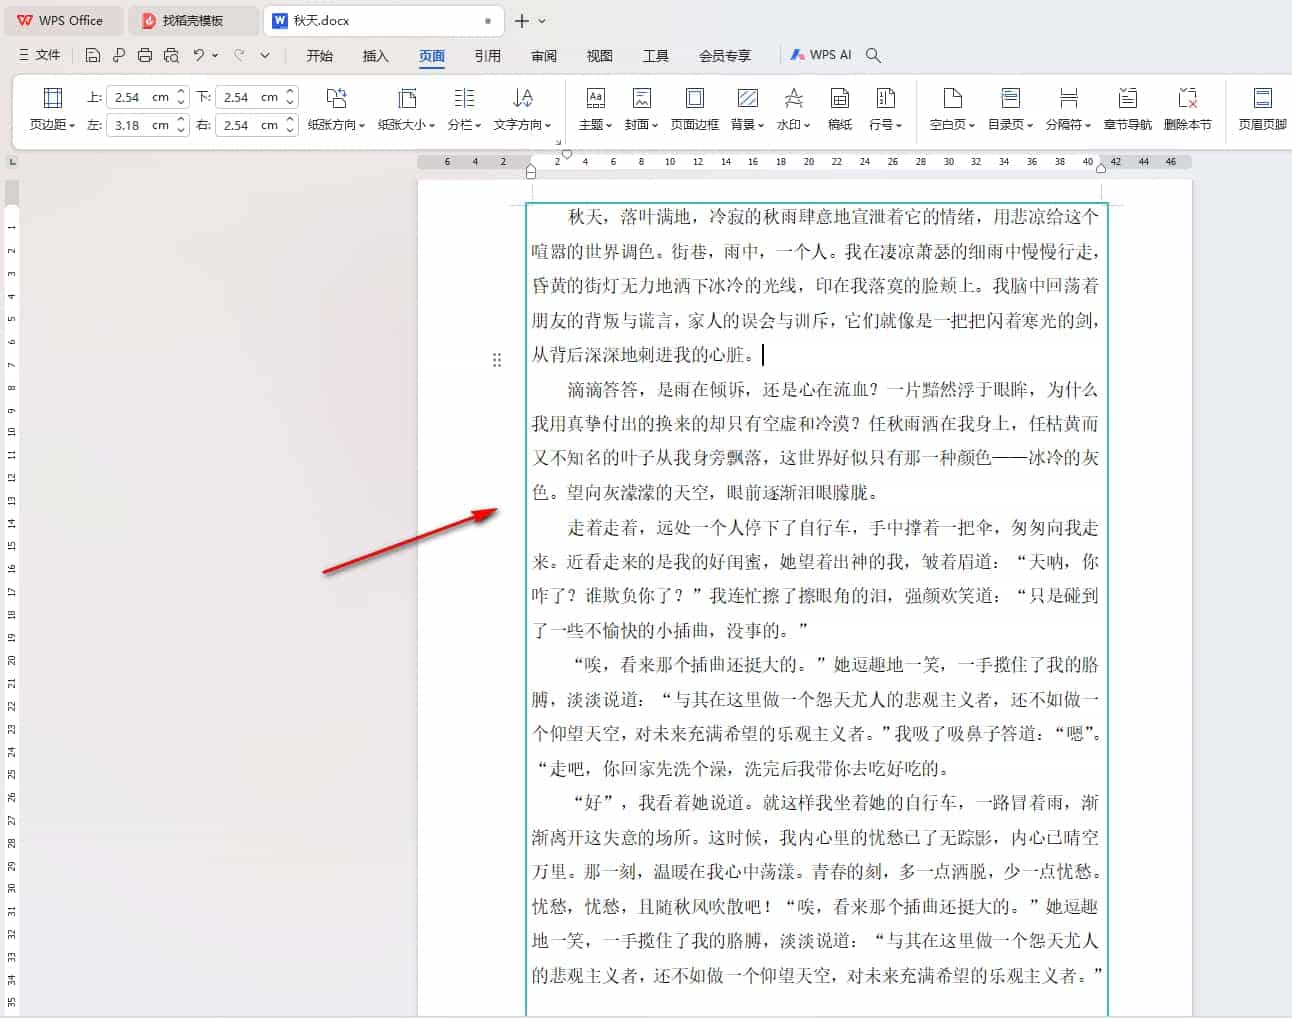Viewport: 1292px width, 1018px height.
Task: Click in paragraph starting 滴滴答答
Action: (x=815, y=441)
